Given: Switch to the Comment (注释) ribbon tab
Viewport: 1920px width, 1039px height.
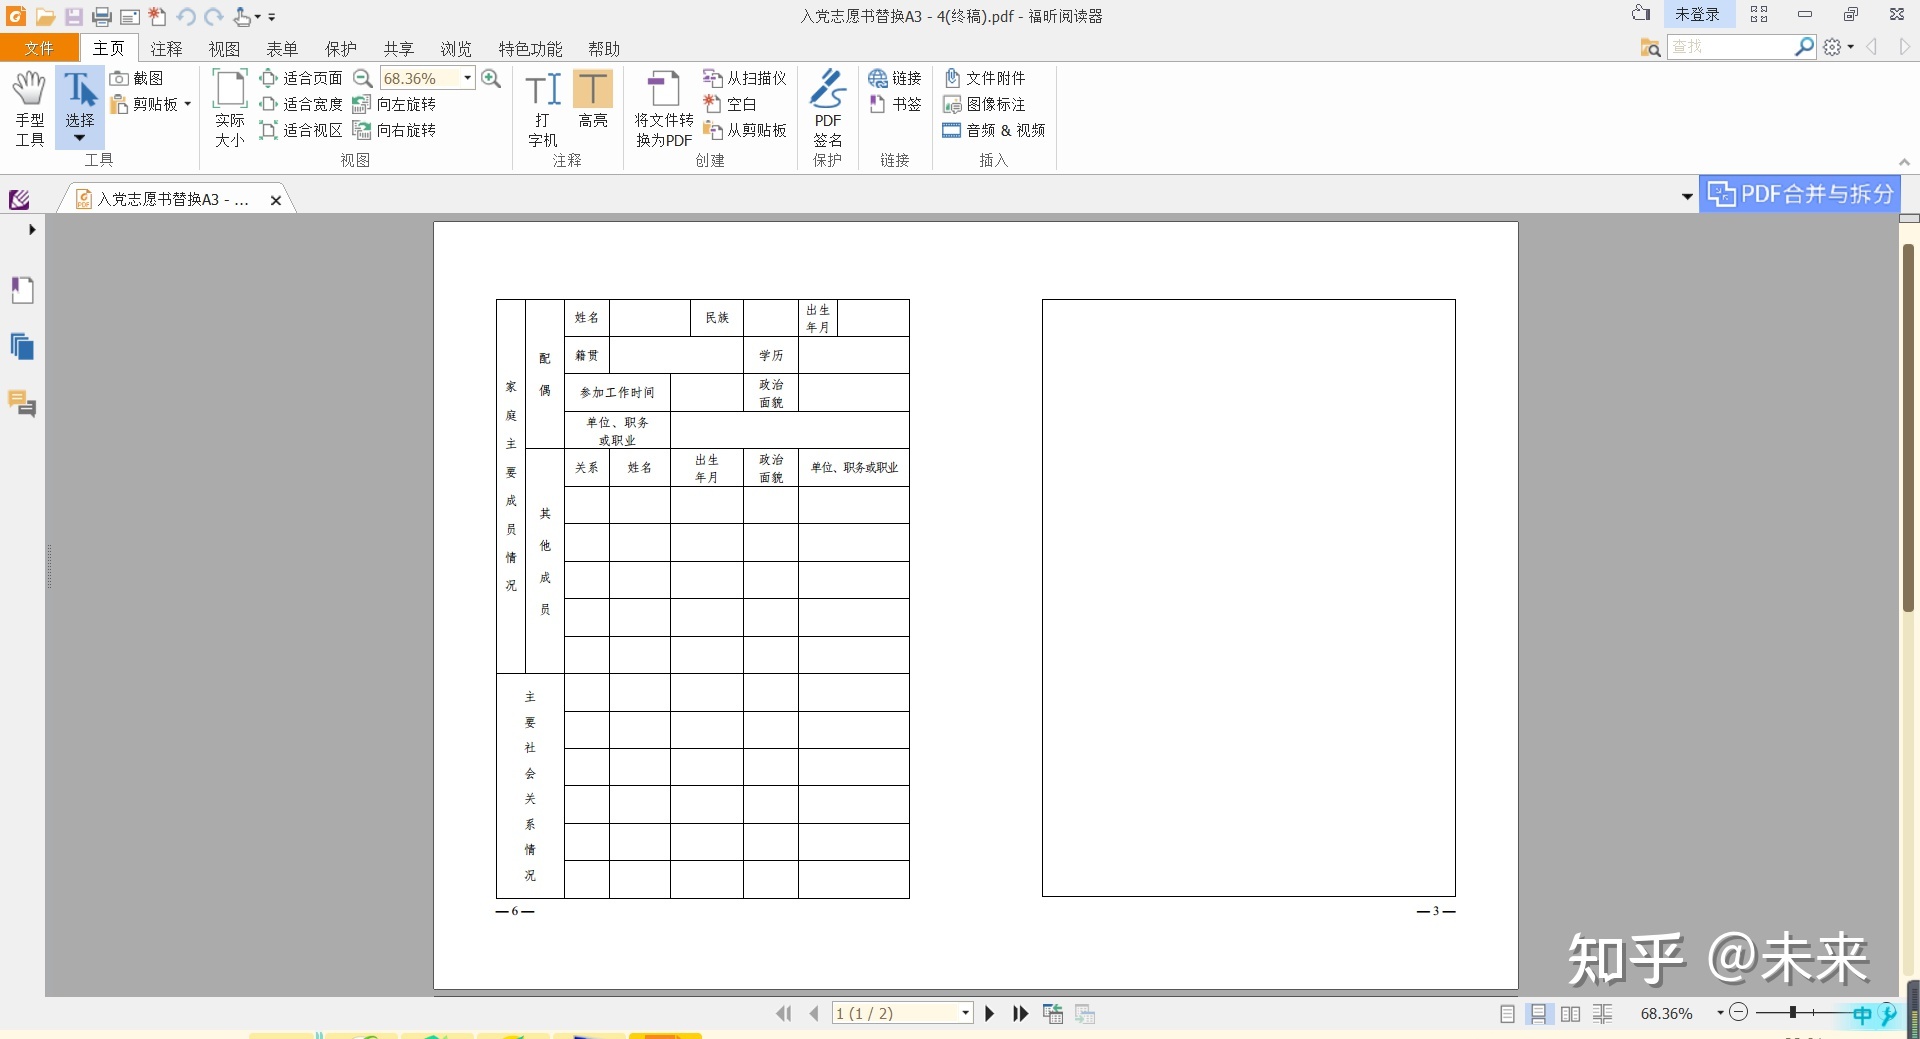Looking at the screenshot, I should tap(167, 49).
